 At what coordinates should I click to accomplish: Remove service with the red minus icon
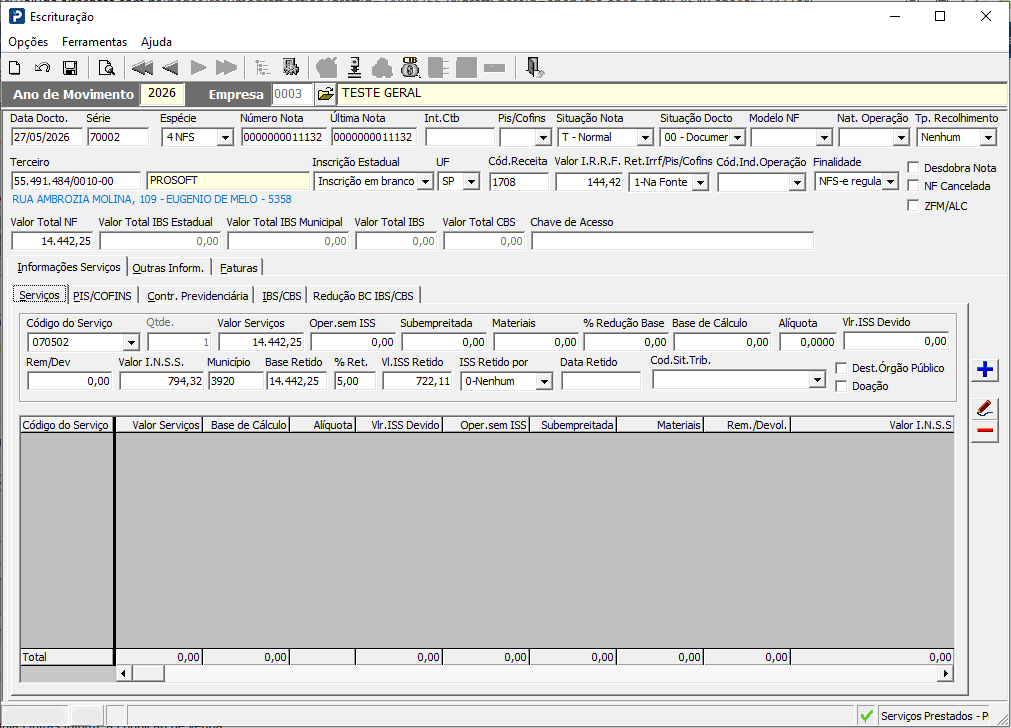[985, 431]
